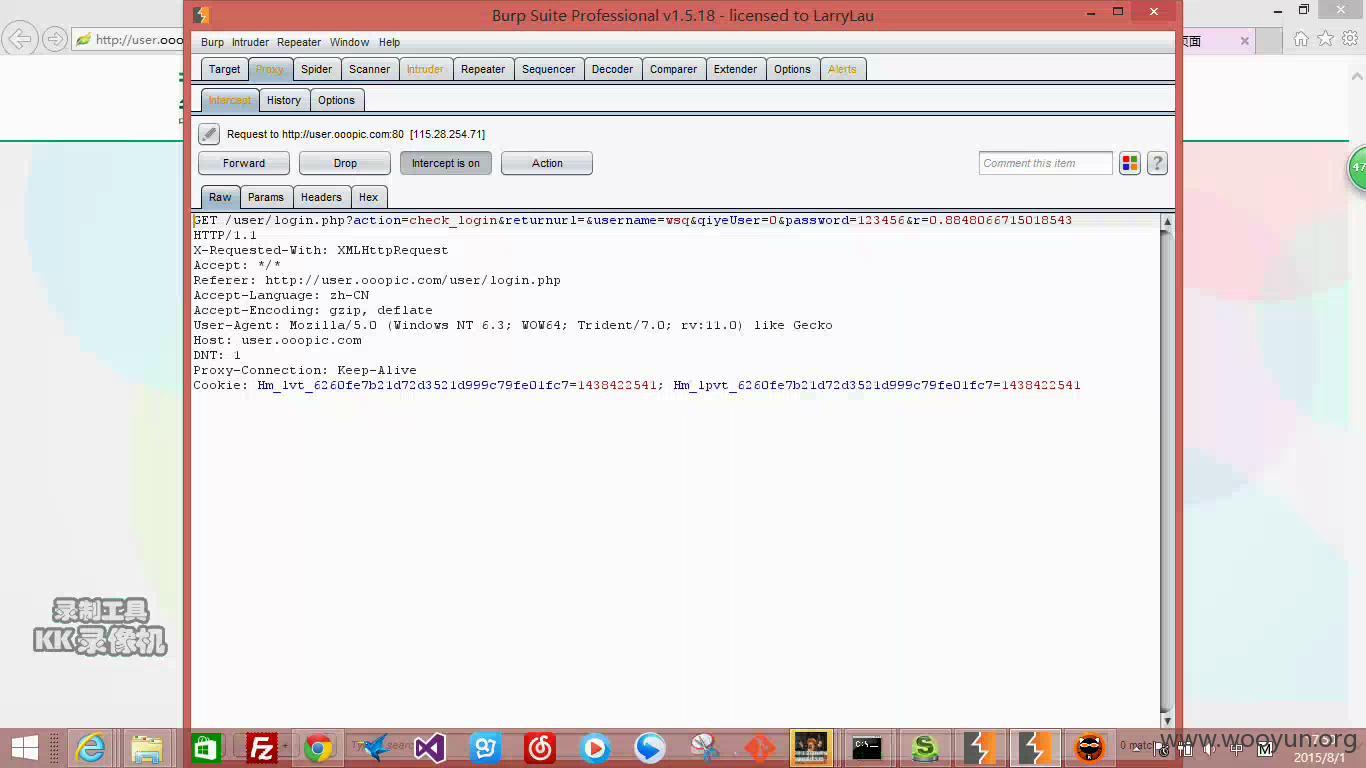Click the Drop button
1366x768 pixels.
pos(345,163)
